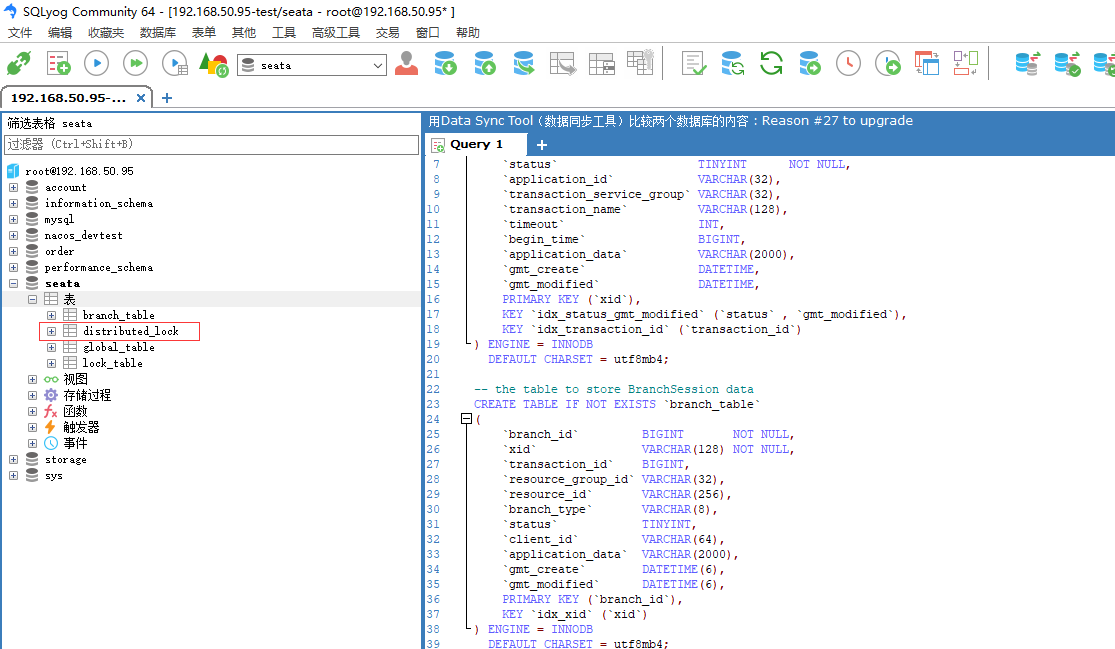Screen dimensions: 1115x649
Task: Open the 其他 menu
Action: pyautogui.click(x=244, y=33)
